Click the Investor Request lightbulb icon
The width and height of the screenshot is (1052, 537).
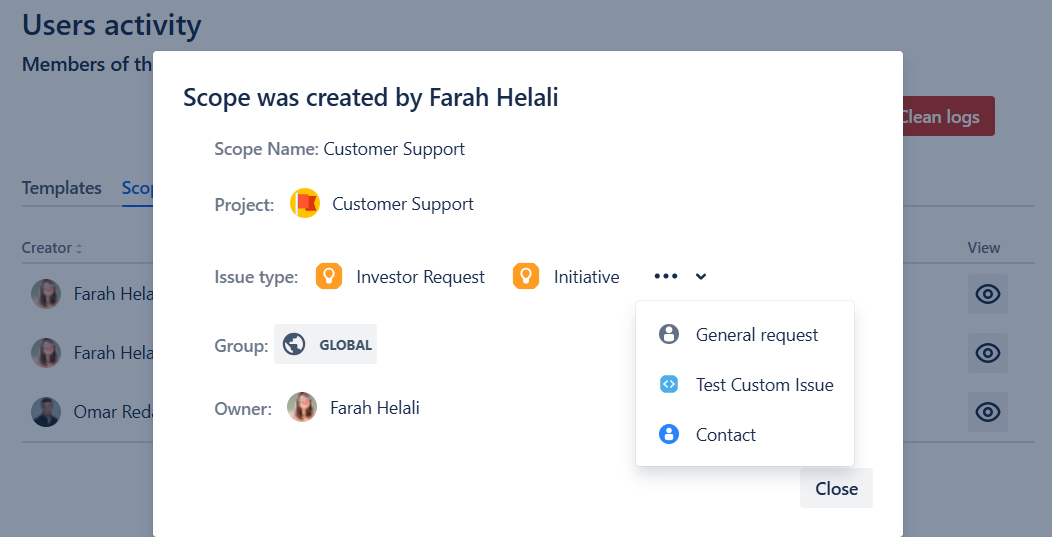(x=329, y=277)
